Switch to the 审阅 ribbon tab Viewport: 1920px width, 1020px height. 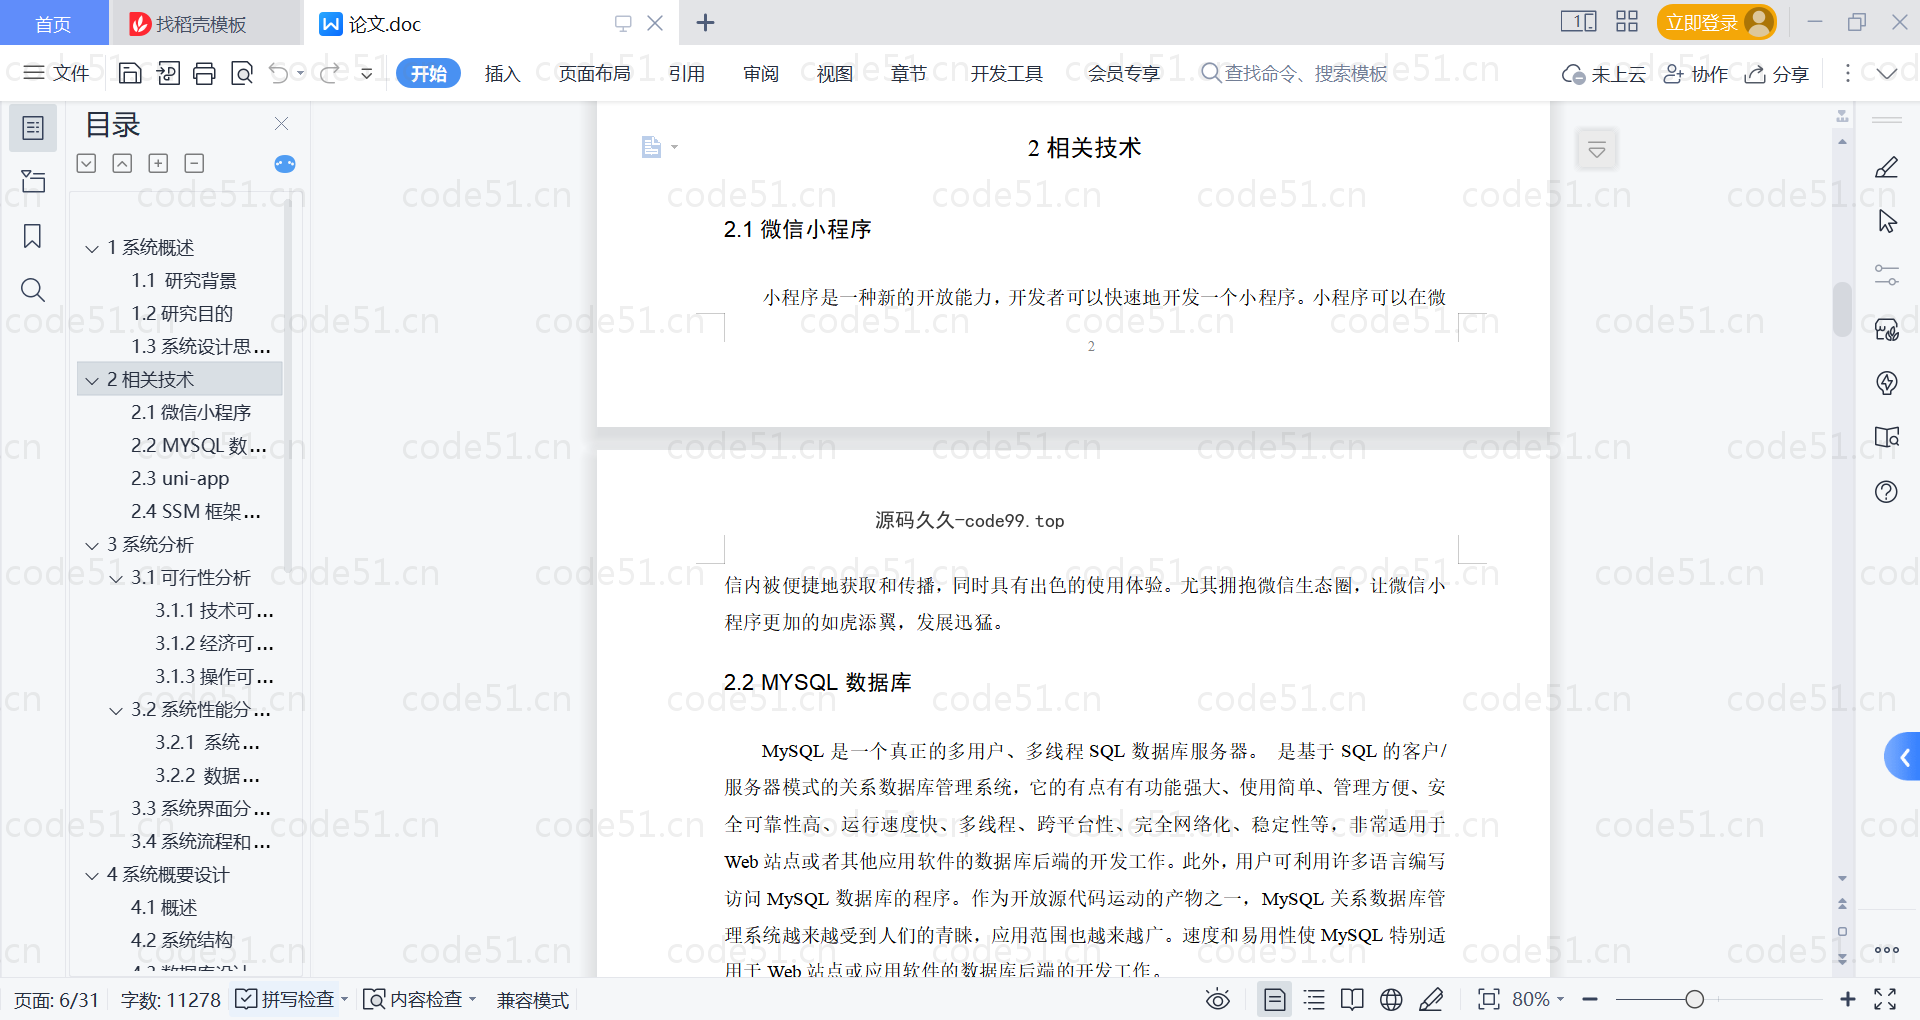point(761,73)
